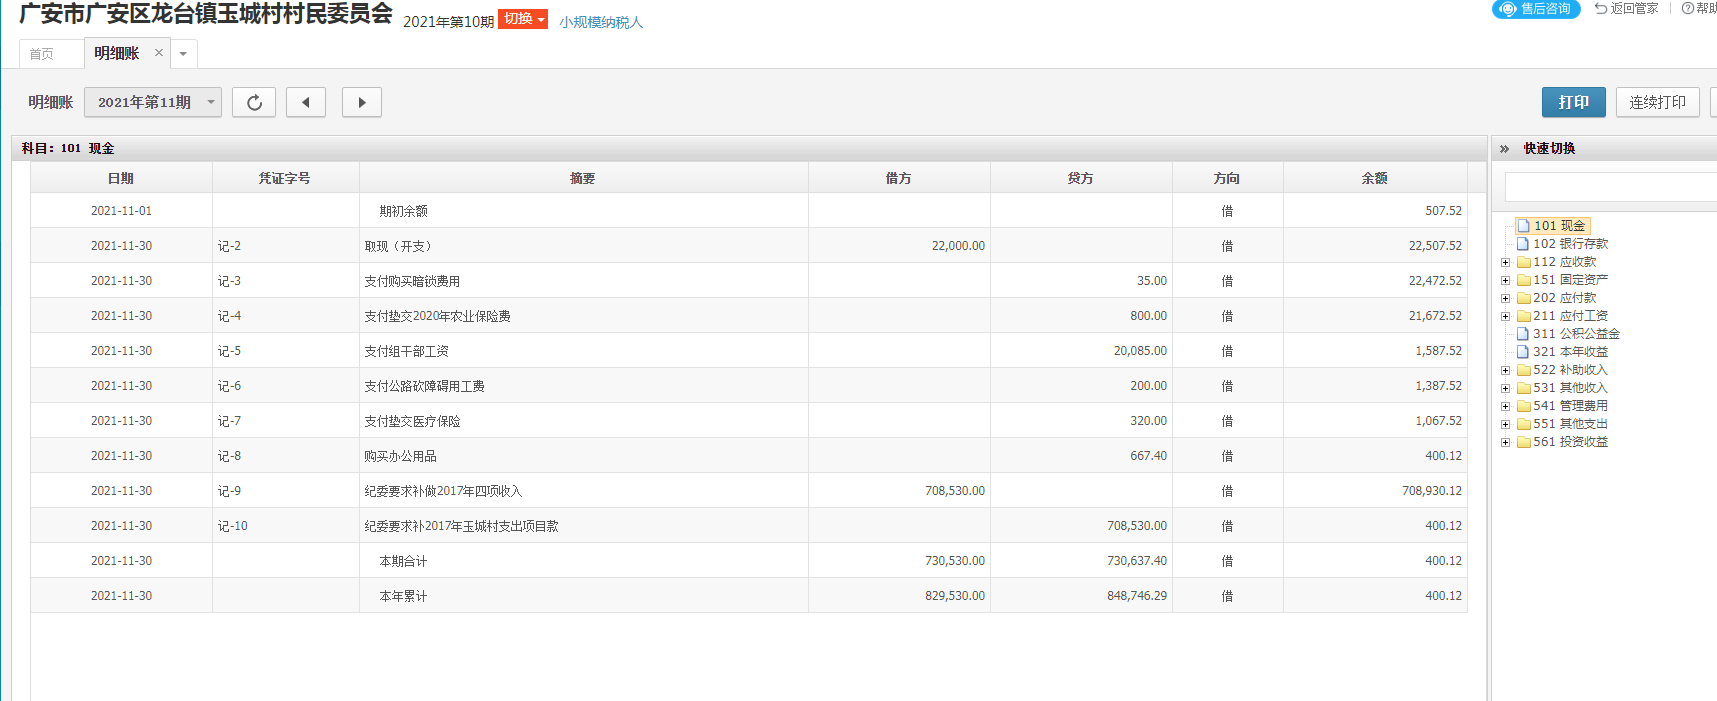Switch to the 首页 tab
Screen dimensions: 1717x701
pyautogui.click(x=42, y=54)
